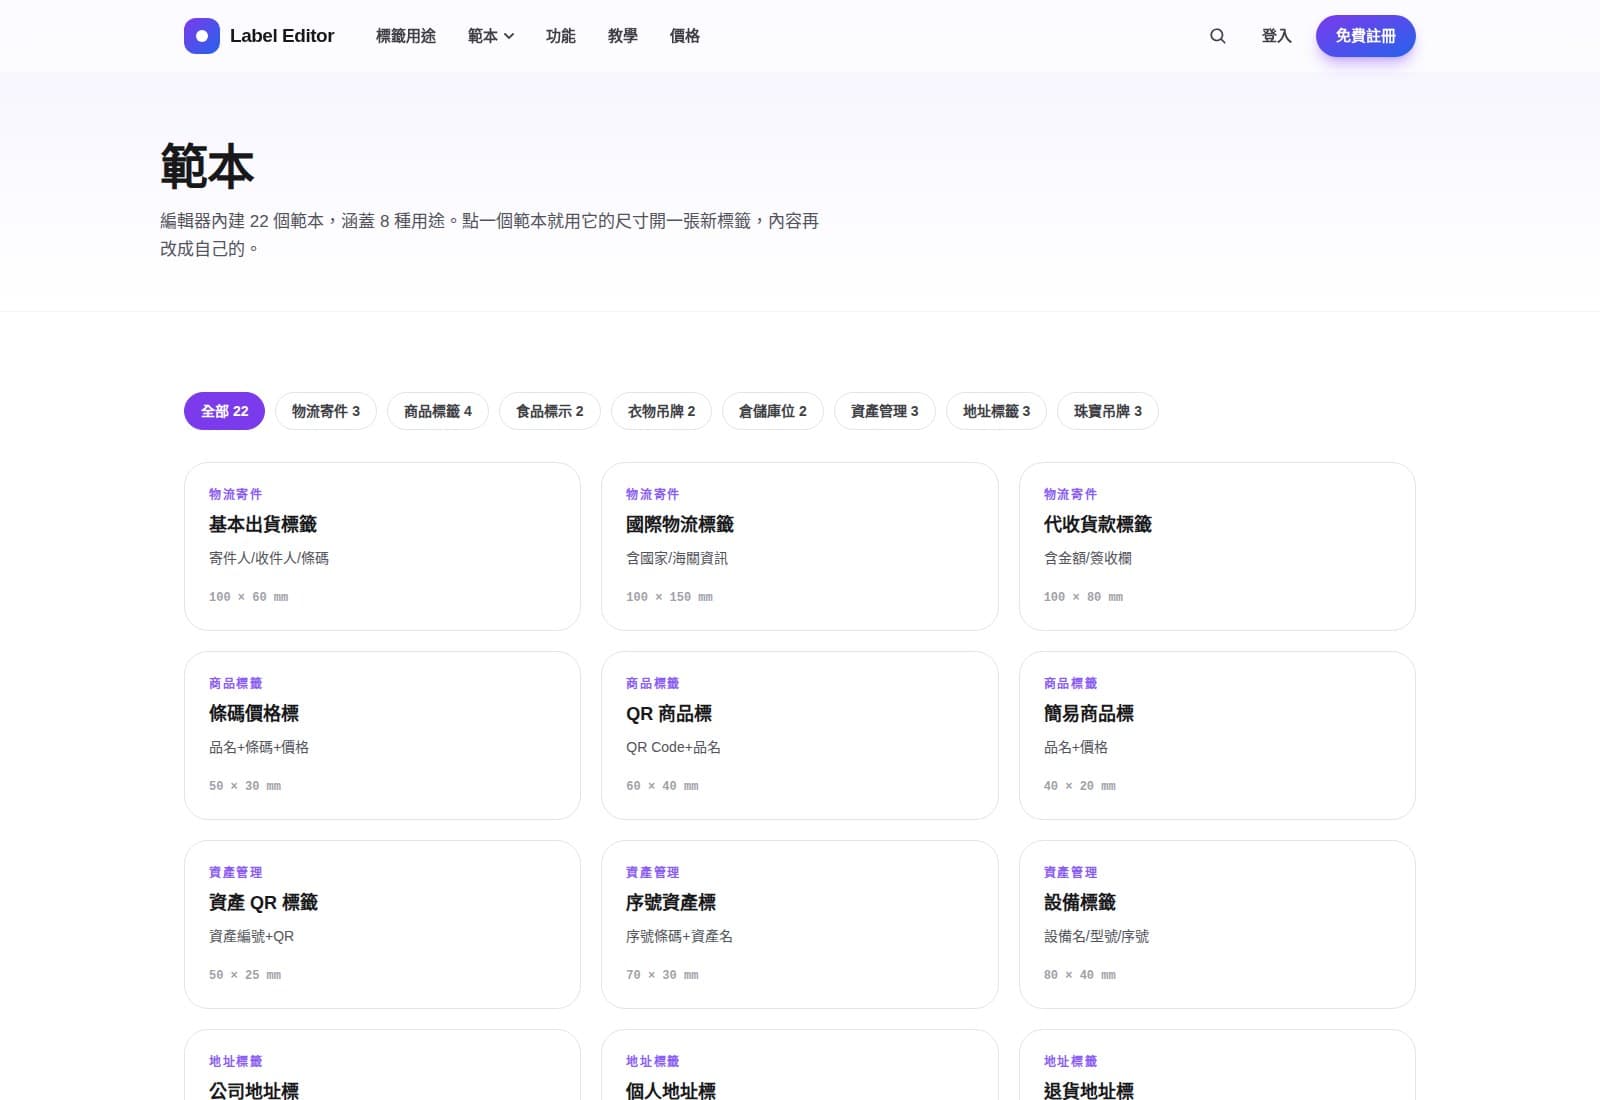
Task: Open the 序號資產標 template card
Action: 800,924
